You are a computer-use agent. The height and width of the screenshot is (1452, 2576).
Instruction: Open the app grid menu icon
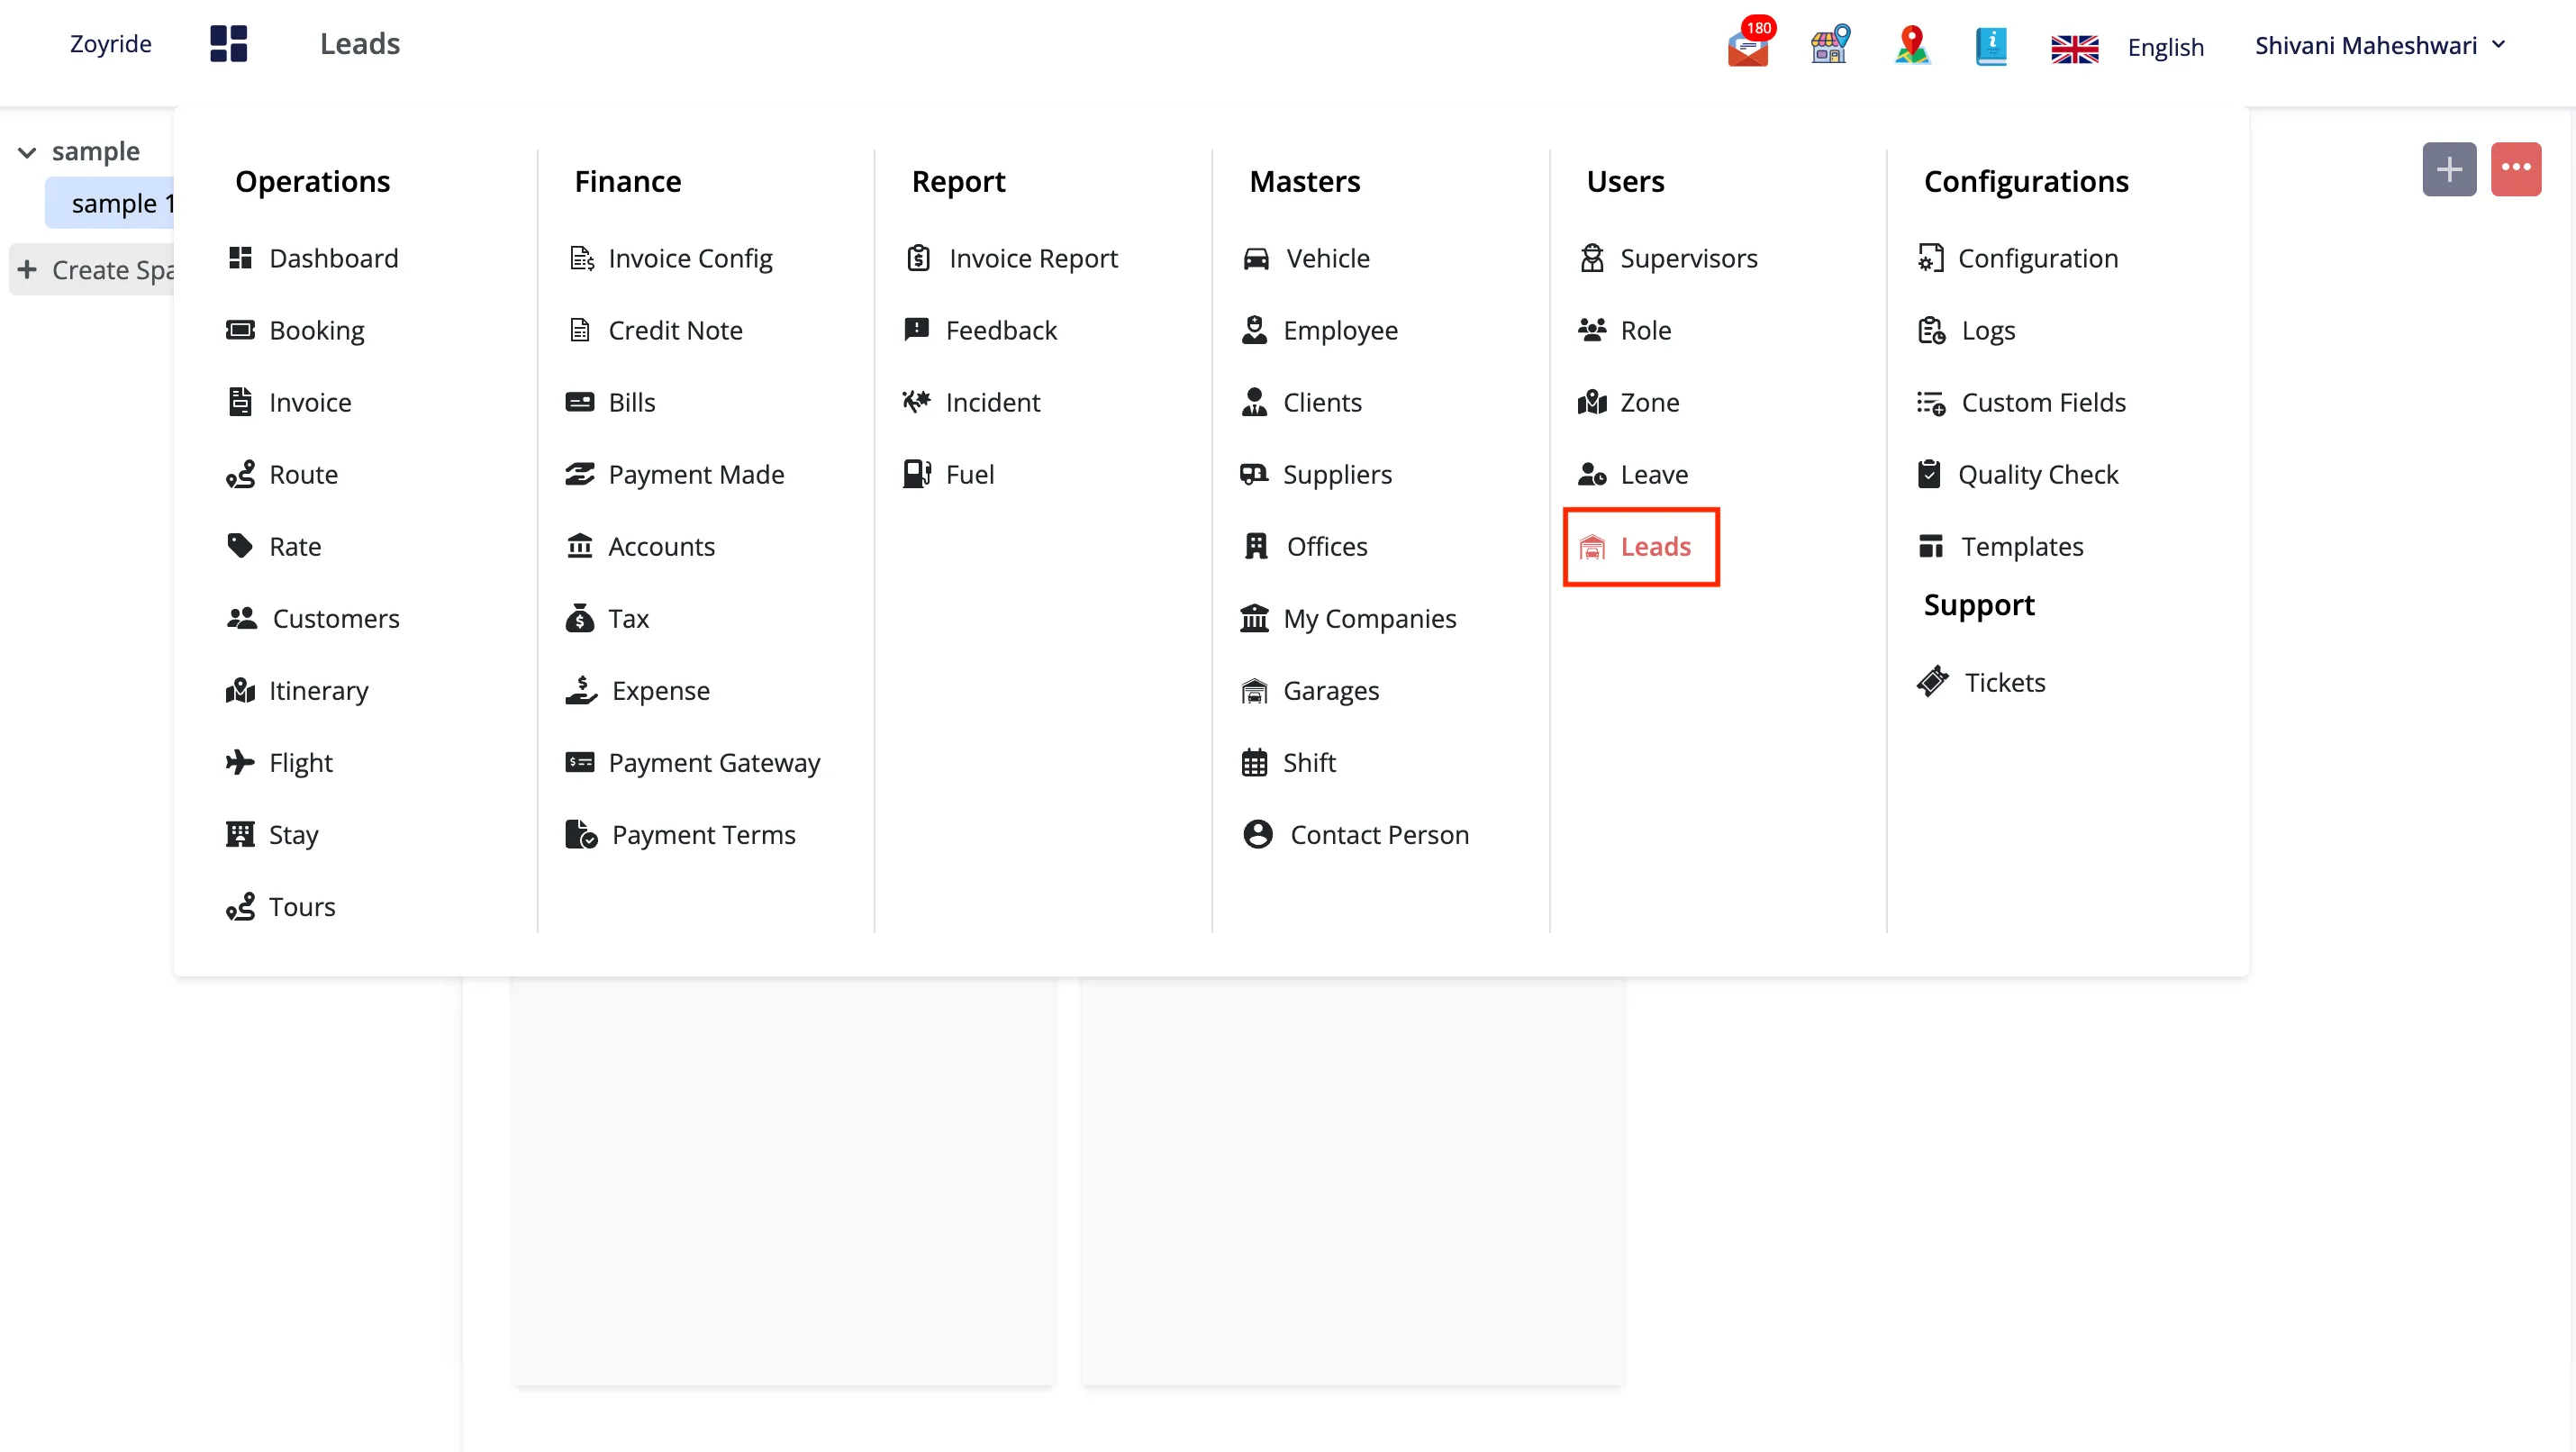point(228,44)
